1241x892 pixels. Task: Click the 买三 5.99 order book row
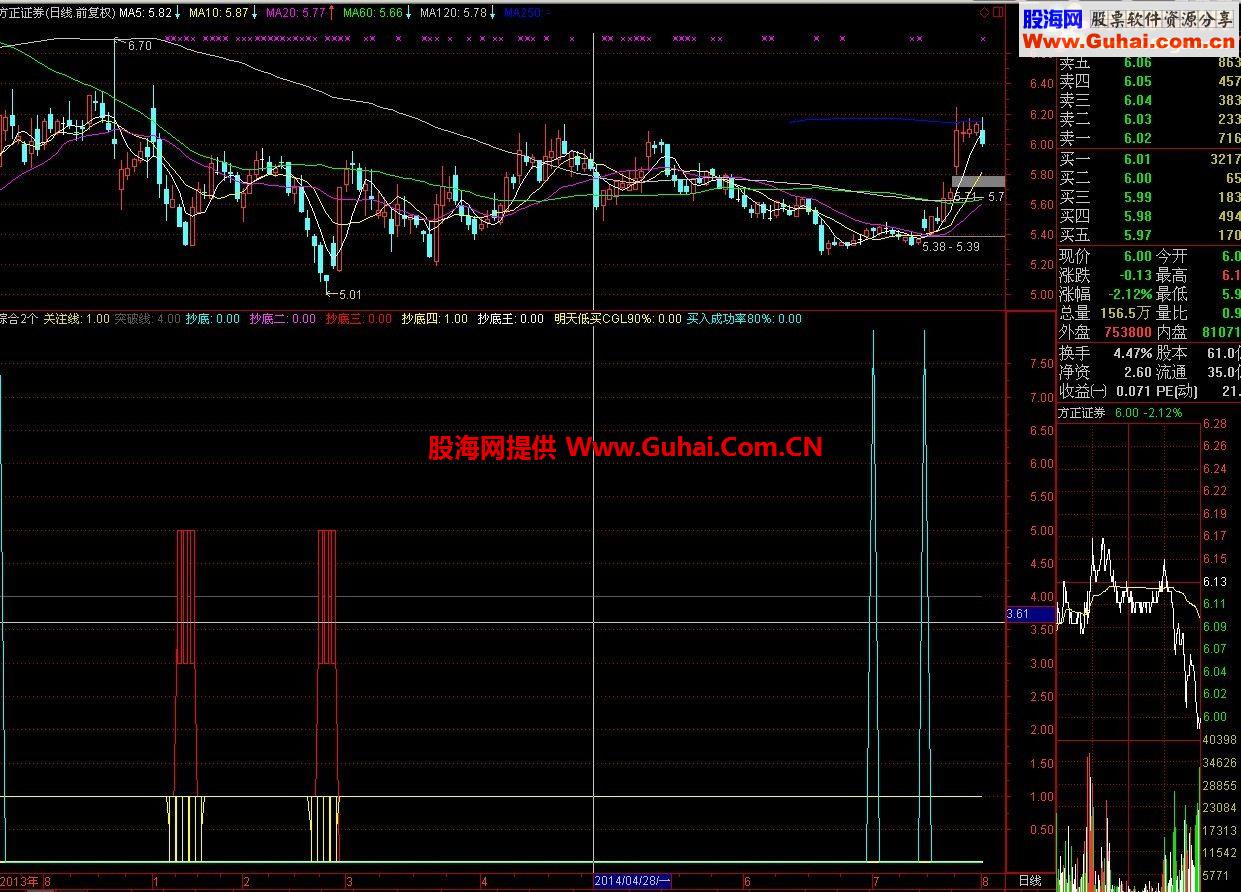click(1148, 197)
